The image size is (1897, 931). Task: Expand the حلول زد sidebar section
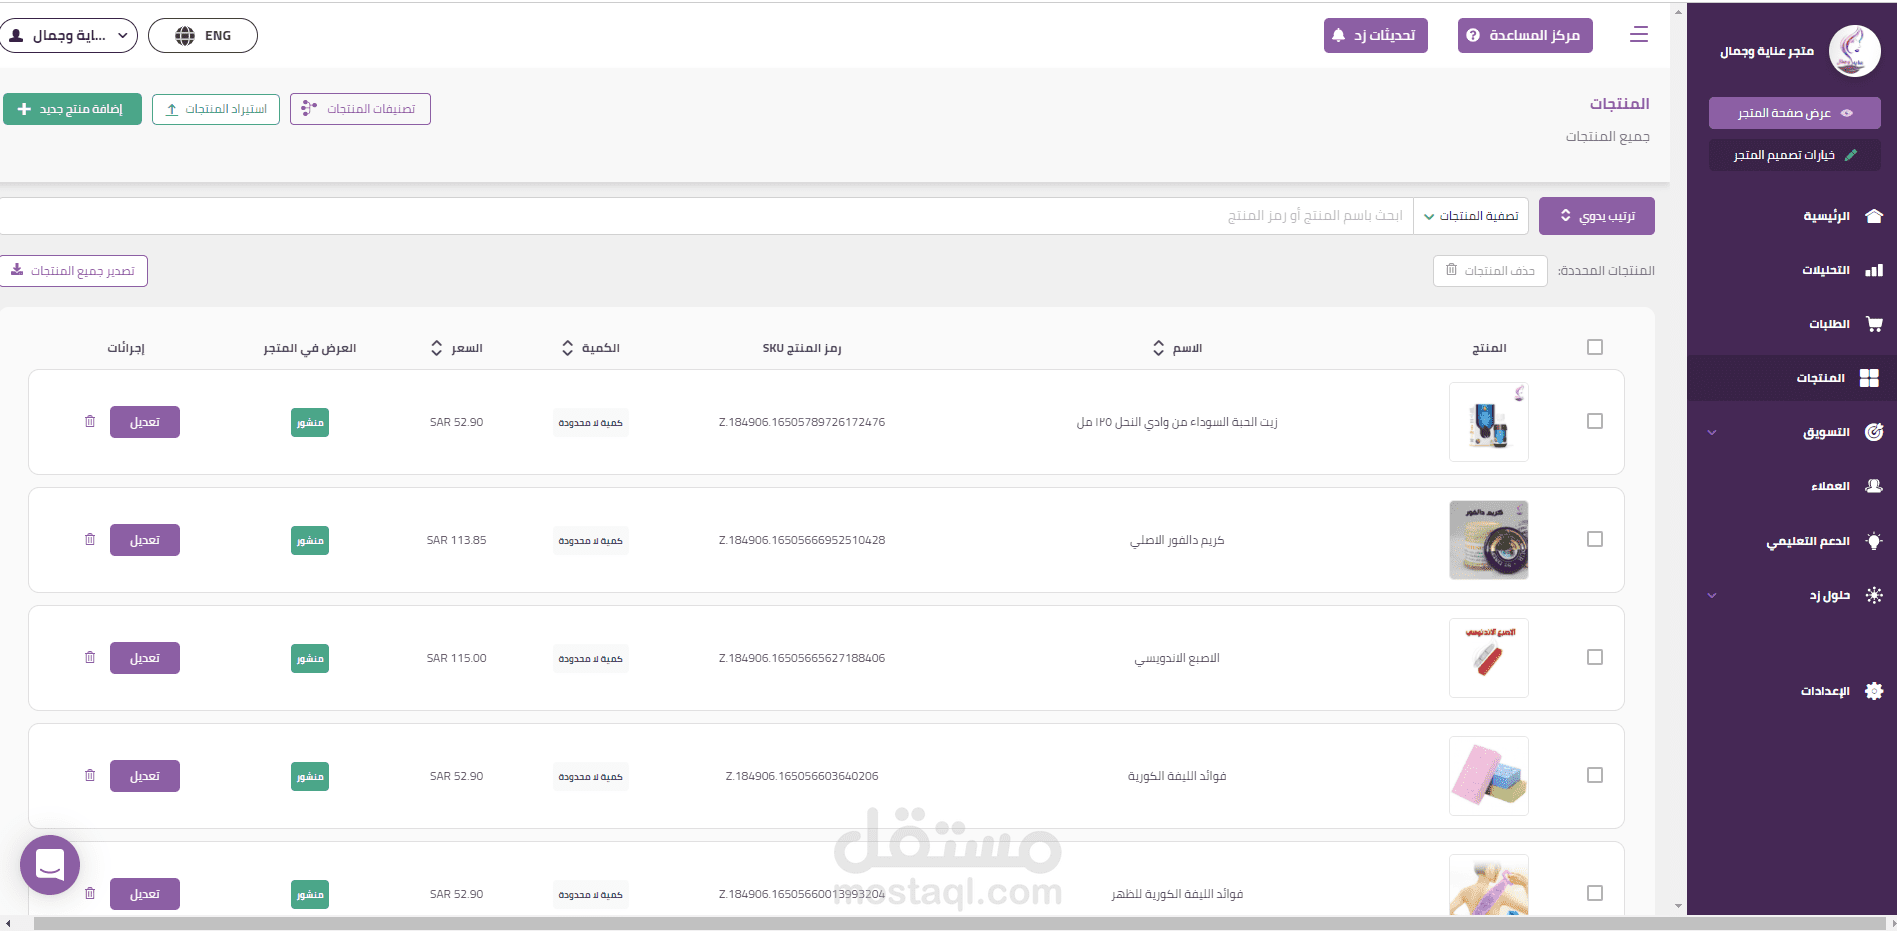click(x=1712, y=595)
